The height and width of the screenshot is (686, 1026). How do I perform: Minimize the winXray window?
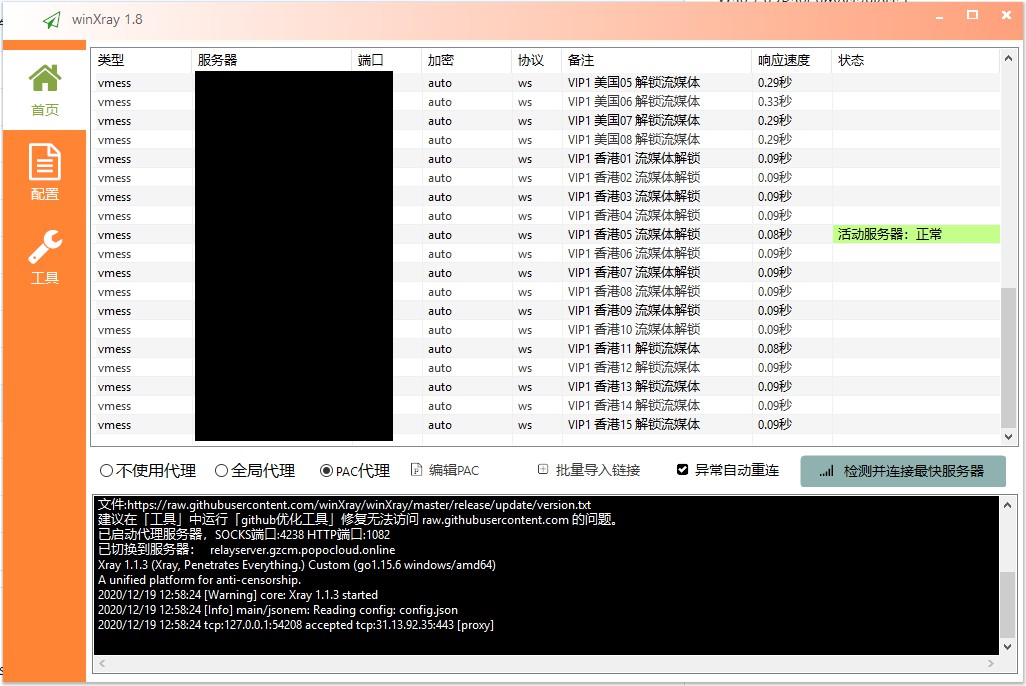940,16
